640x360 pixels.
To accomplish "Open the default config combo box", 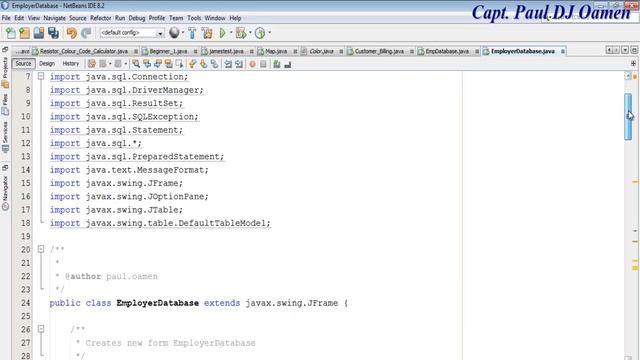I will pos(132,33).
